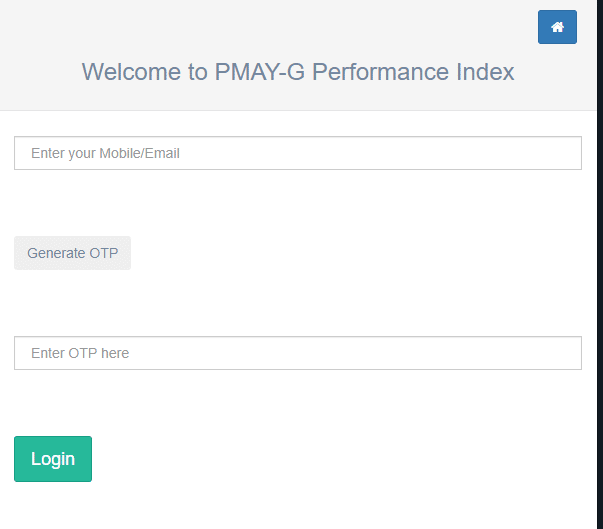Screen dimensions: 603x529
Task: Place the cursor in the OTP box
Action: [298, 353]
